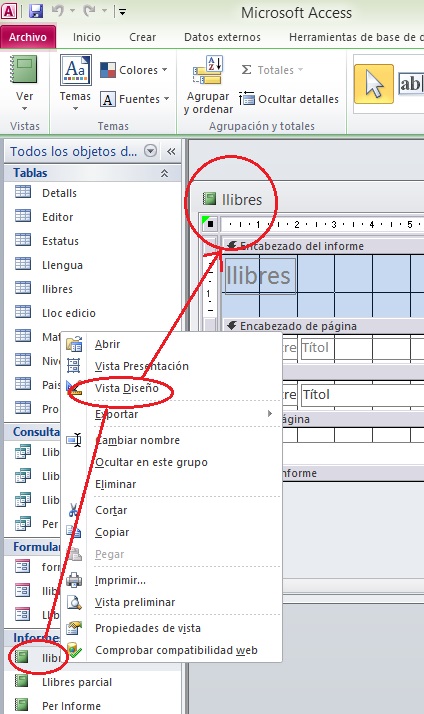Select the text box control tool
Image resolution: width=424 pixels, height=714 pixels.
411,84
